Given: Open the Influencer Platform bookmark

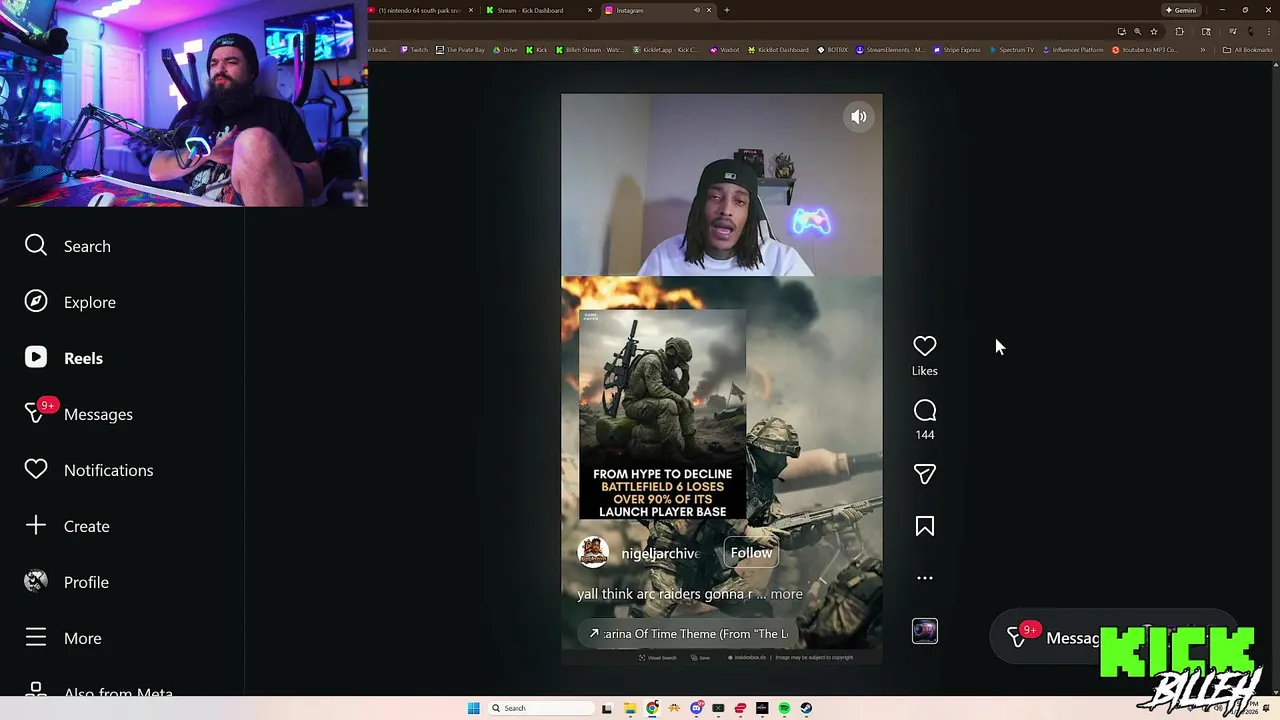Looking at the screenshot, I should click(x=1073, y=50).
